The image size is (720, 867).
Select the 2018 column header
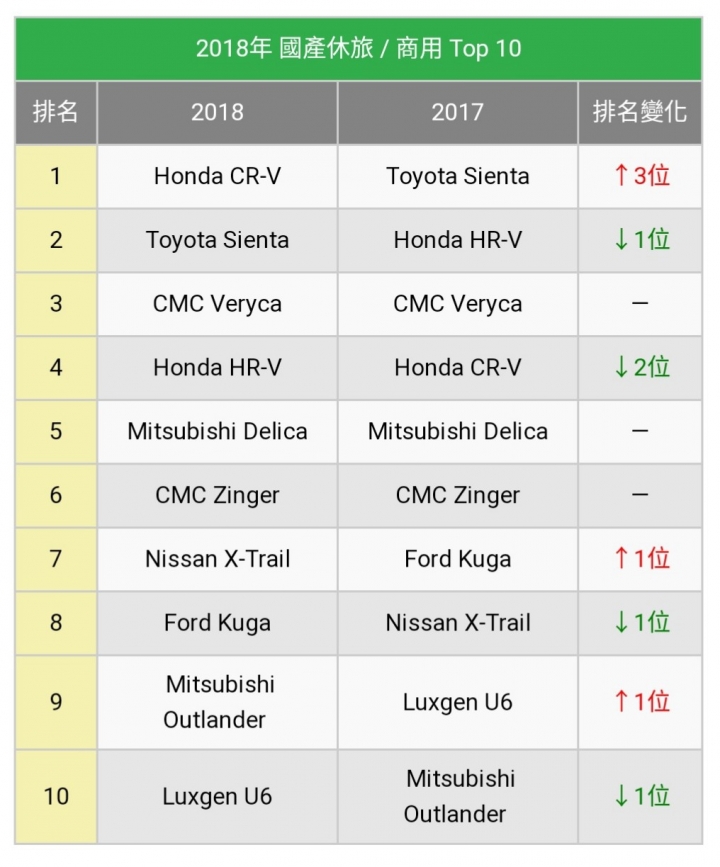pos(217,113)
